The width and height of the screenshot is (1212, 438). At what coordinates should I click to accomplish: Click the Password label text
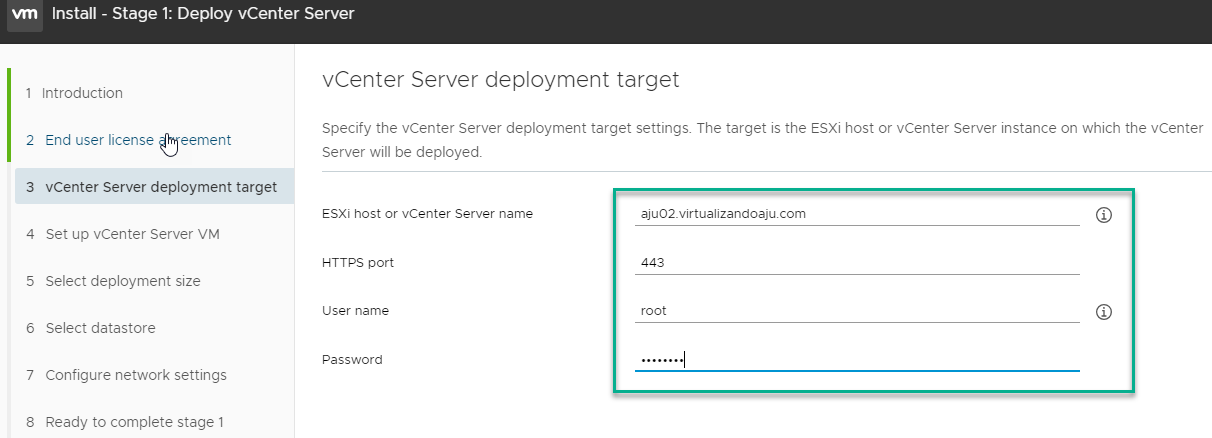coord(352,360)
